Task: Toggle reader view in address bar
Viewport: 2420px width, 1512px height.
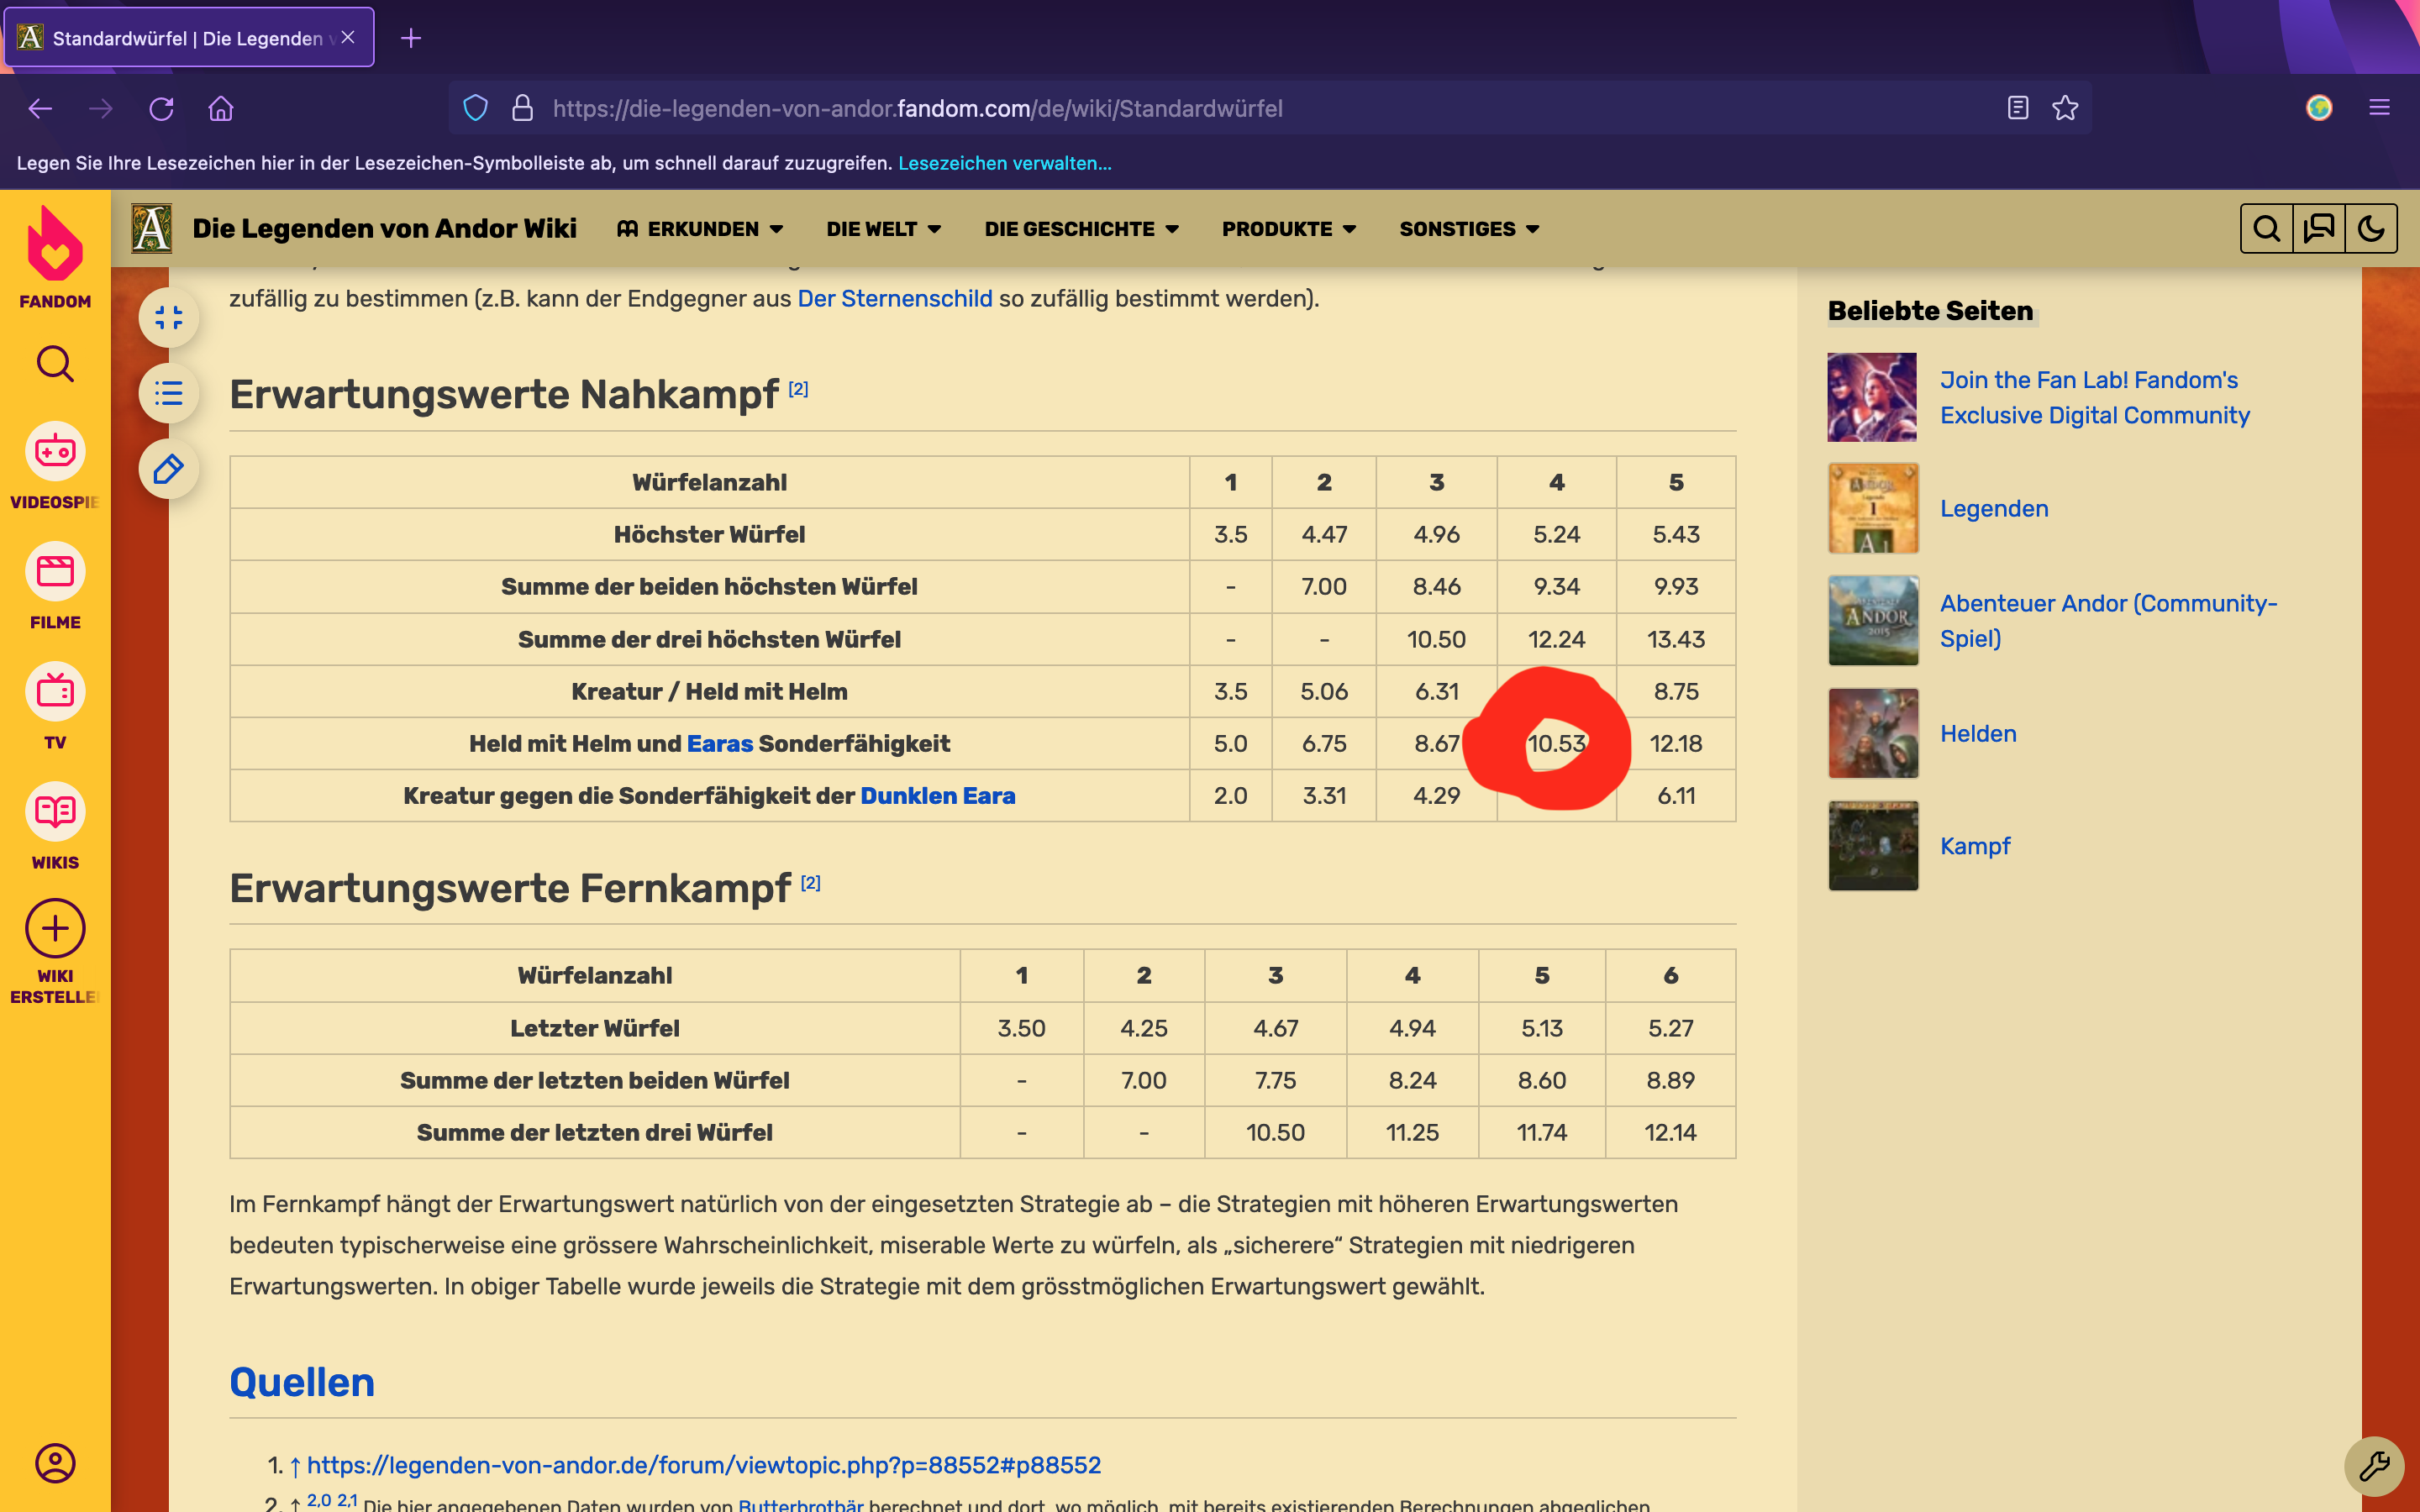Action: click(x=2017, y=108)
